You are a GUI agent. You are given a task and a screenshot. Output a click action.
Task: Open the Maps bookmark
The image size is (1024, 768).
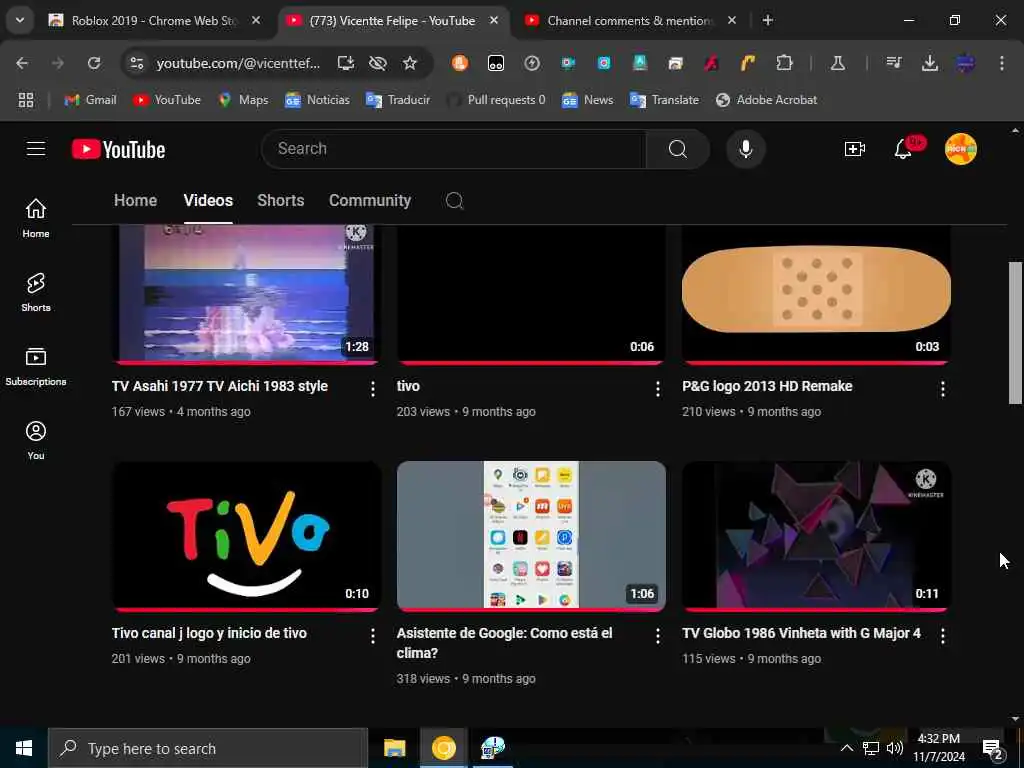click(x=244, y=100)
